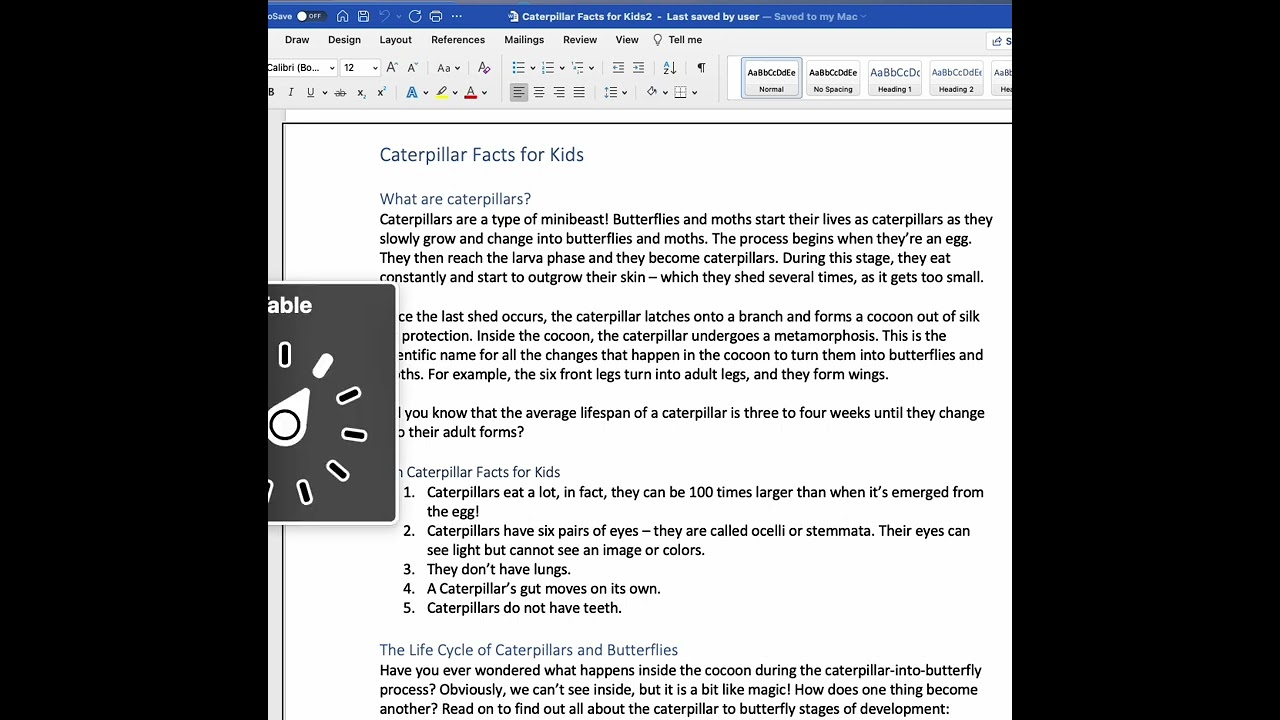
Task: Toggle underline formatting
Action: coord(310,93)
